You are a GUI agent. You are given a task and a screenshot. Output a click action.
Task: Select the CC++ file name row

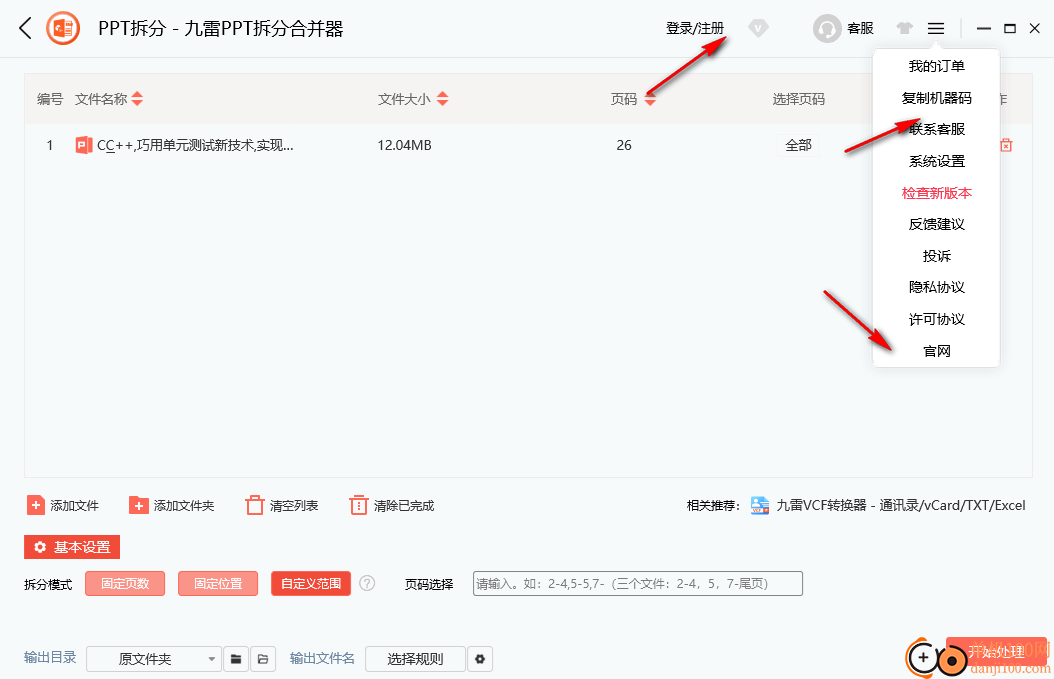(195, 145)
